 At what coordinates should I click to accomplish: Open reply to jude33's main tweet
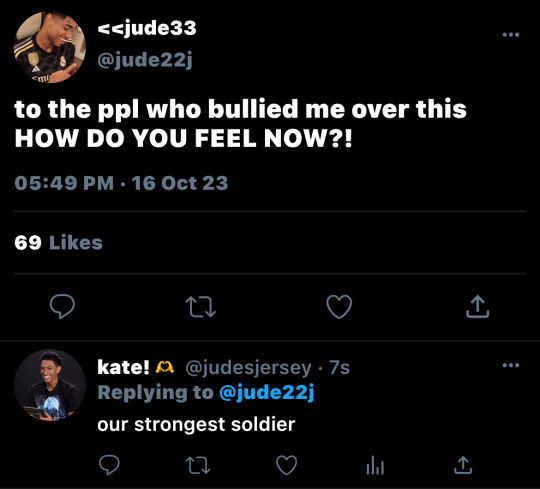pyautogui.click(x=62, y=306)
